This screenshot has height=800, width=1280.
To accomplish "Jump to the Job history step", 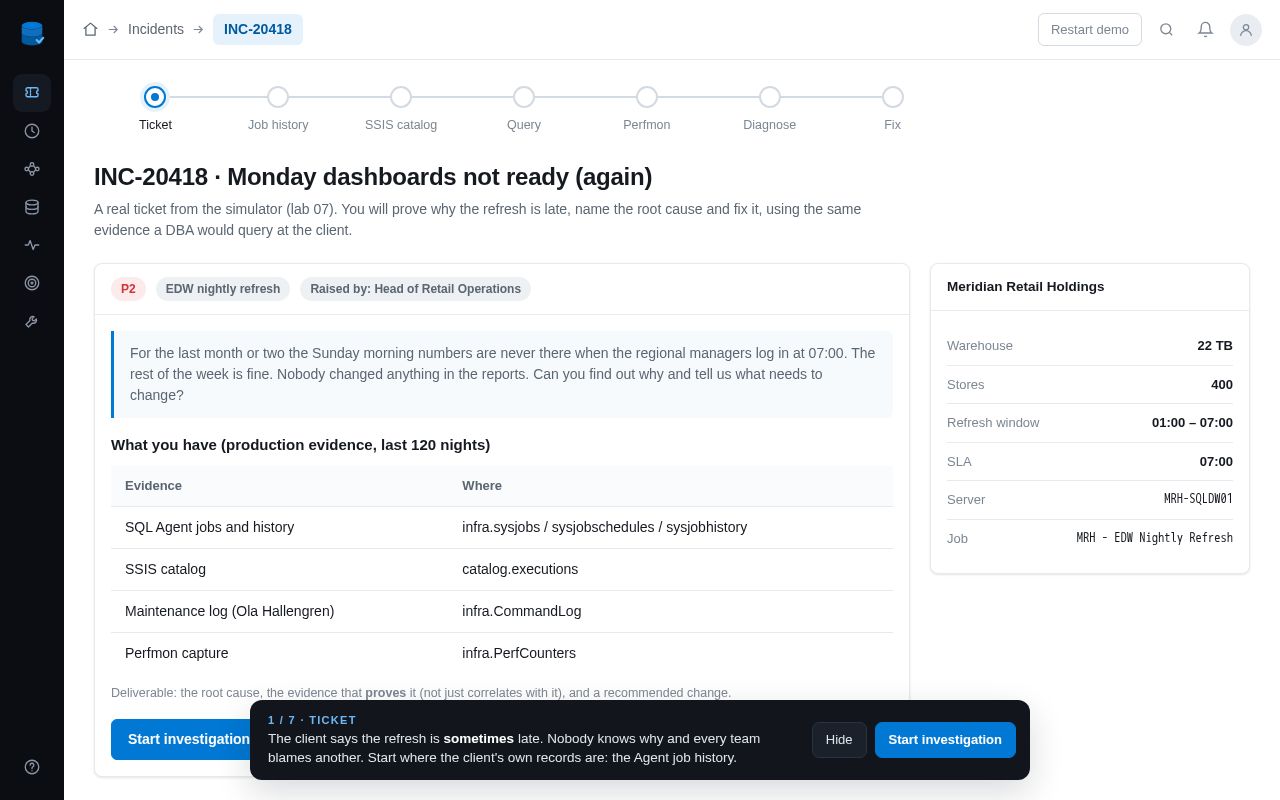I will (278, 97).
